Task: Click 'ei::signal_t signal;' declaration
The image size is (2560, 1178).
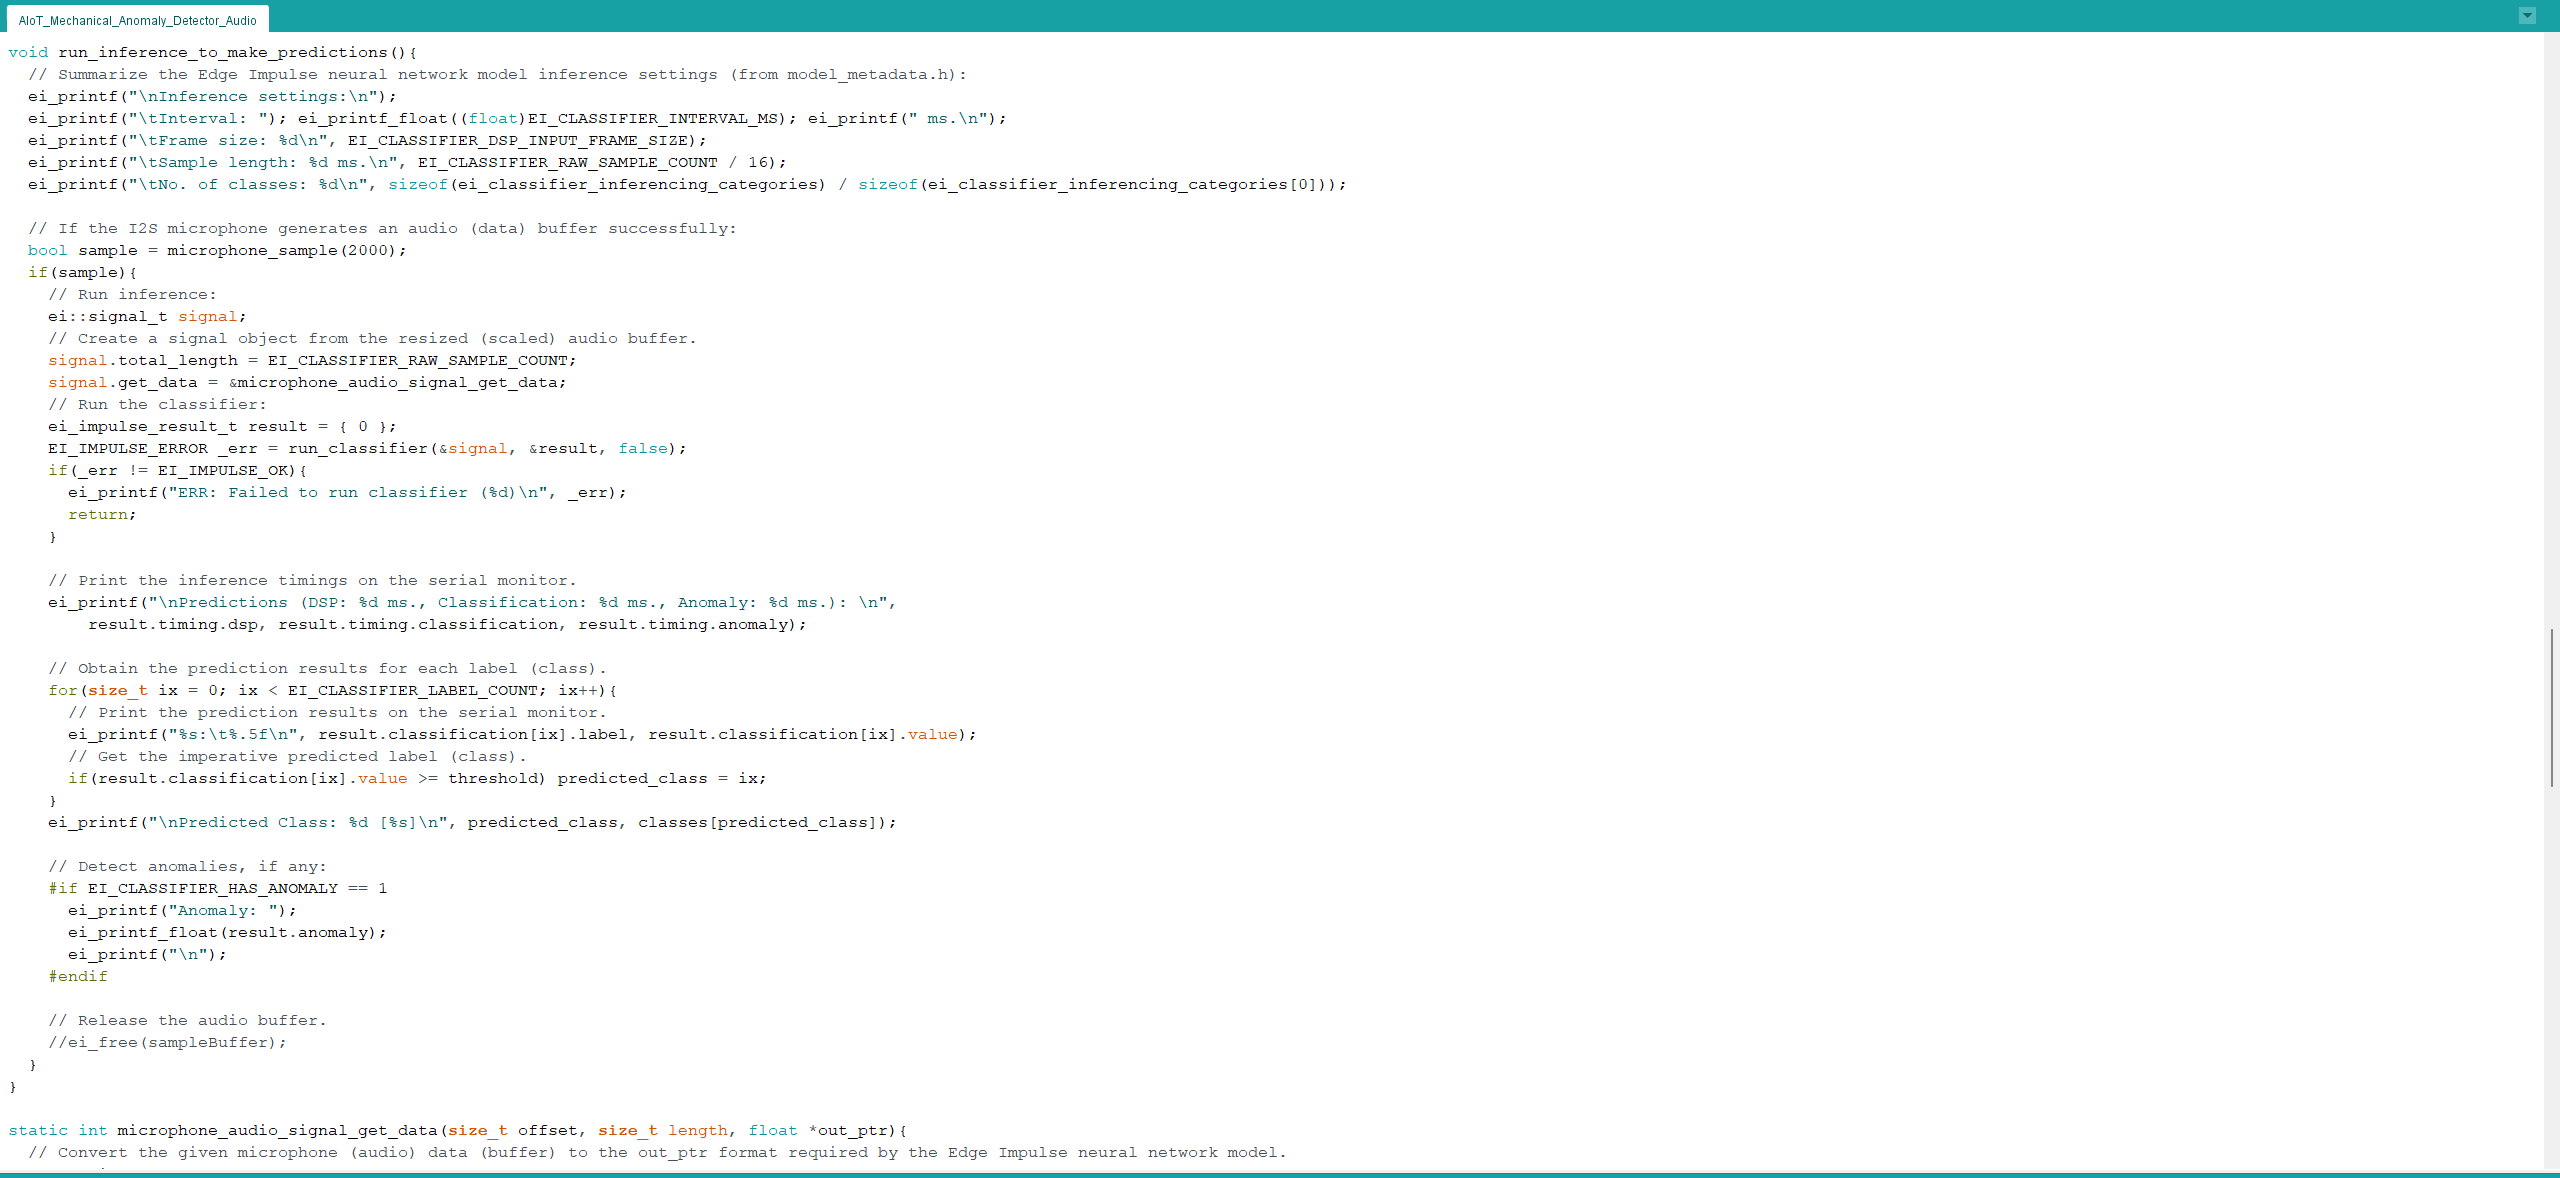Action: (147, 316)
